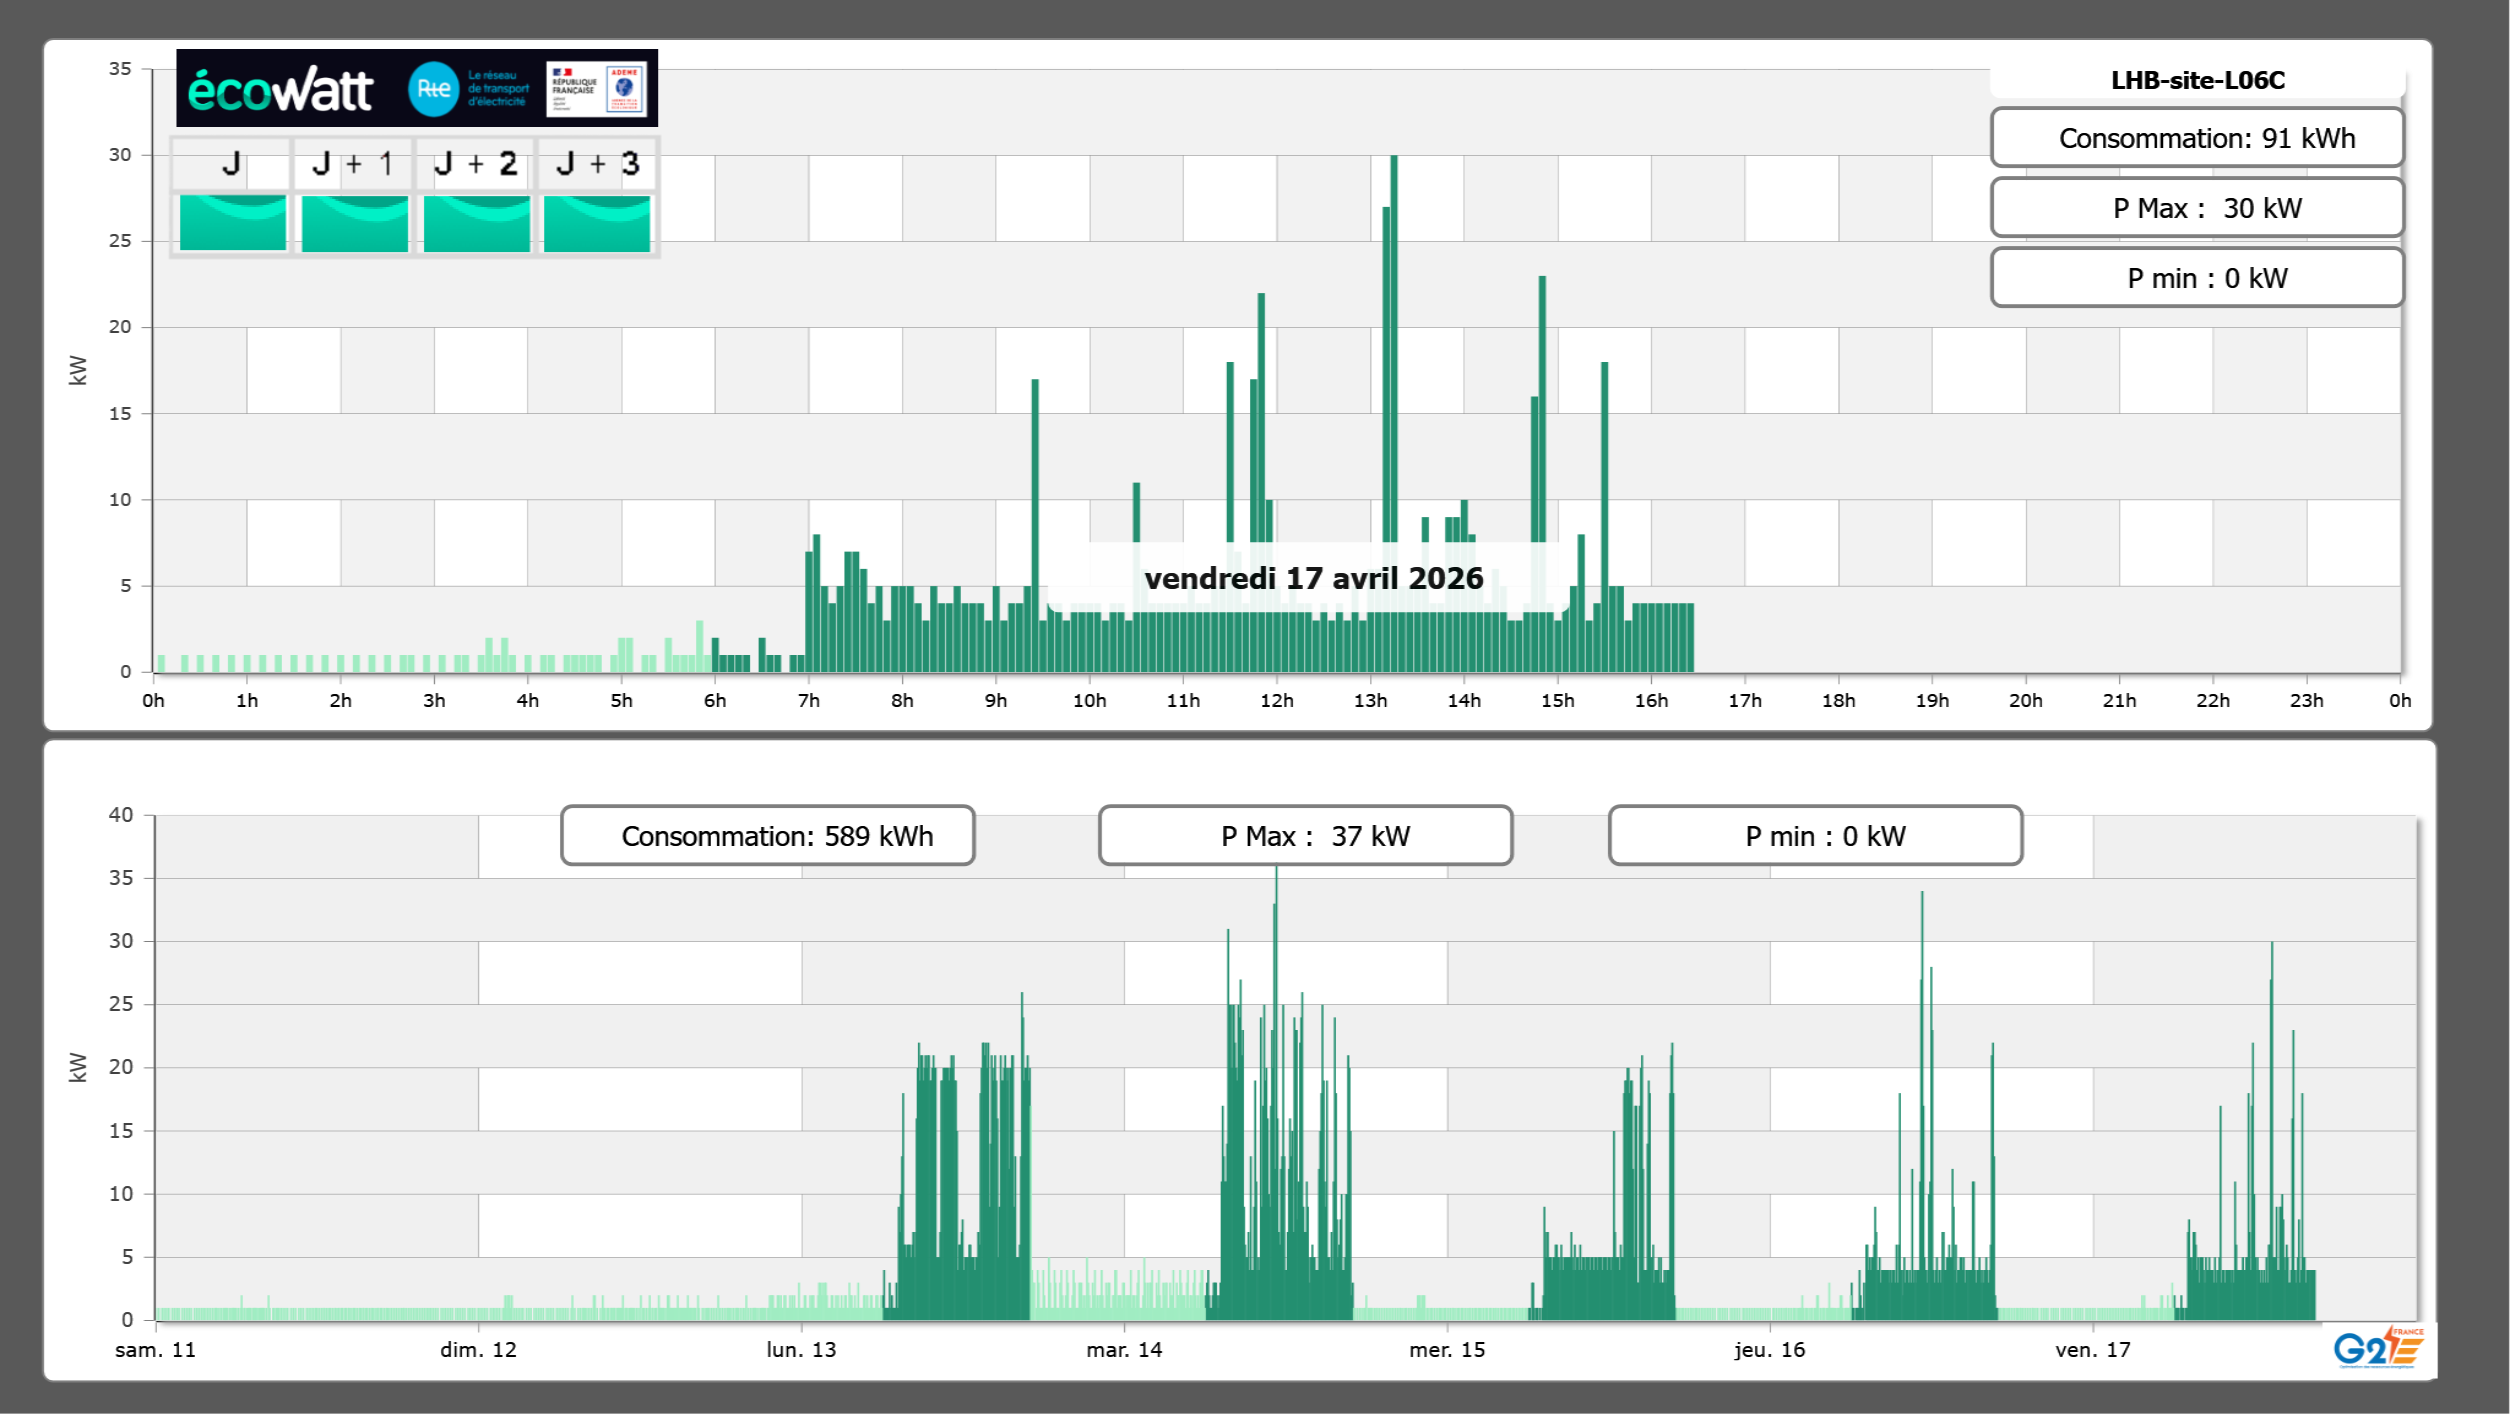Click the P Max : 37 kW box
The height and width of the screenshot is (1415, 2511).
[1305, 836]
